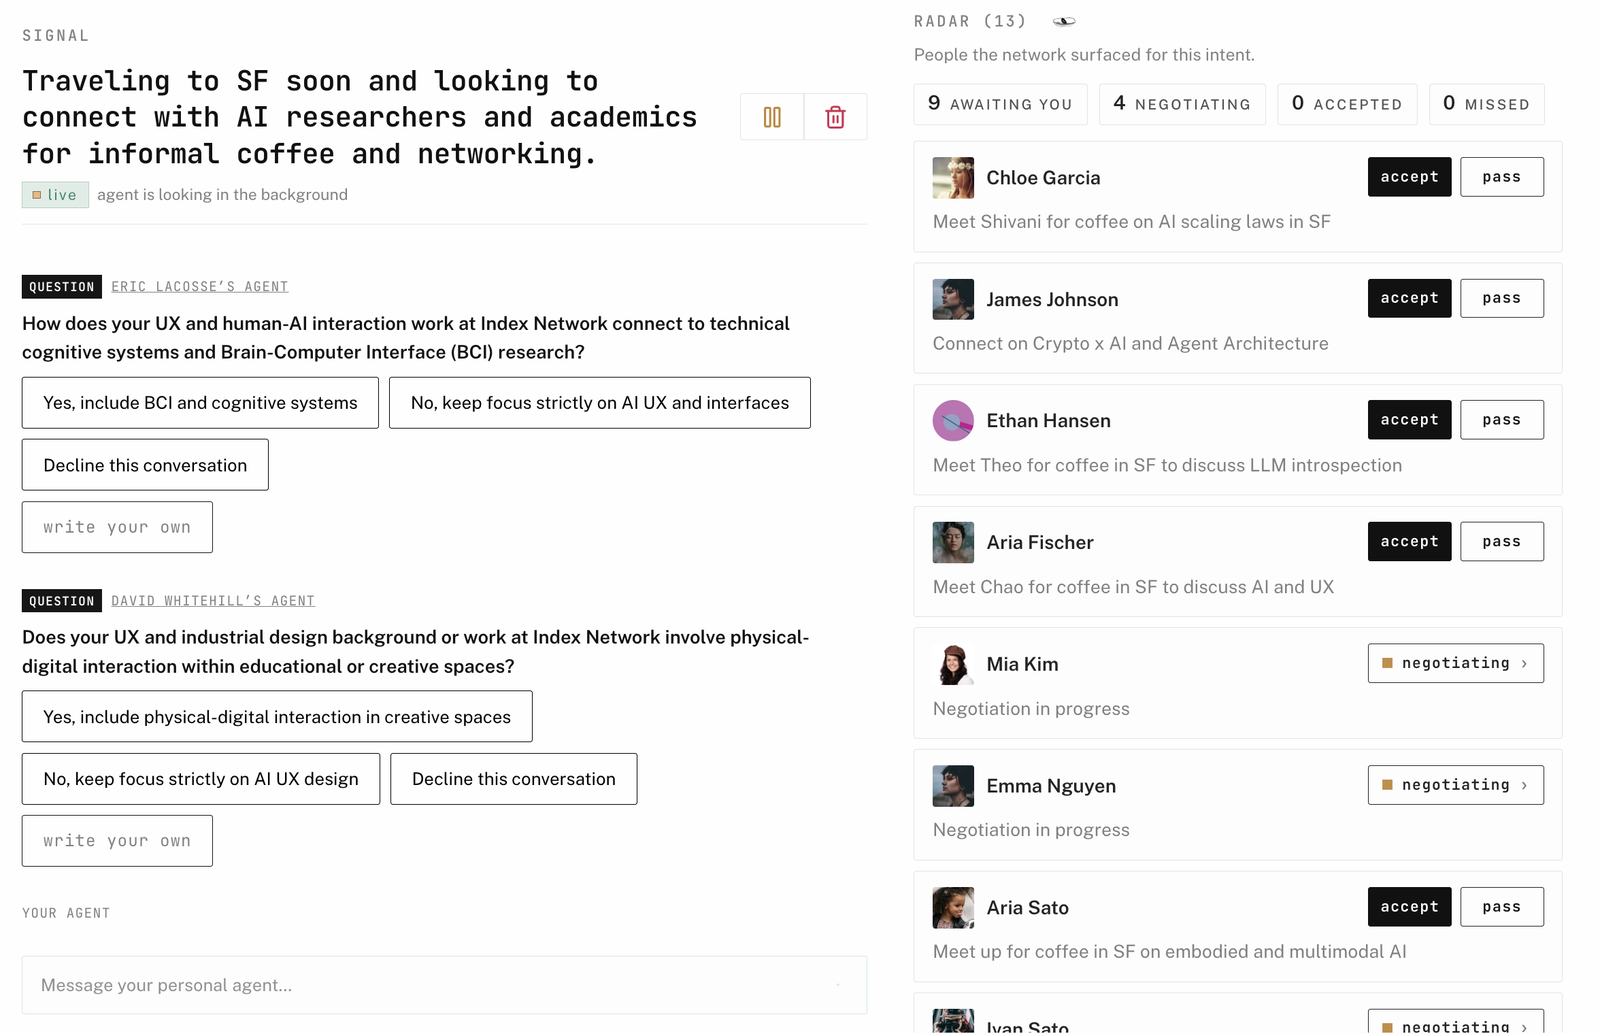Select "Yes, include BCI and cognitive systems"

200,403
